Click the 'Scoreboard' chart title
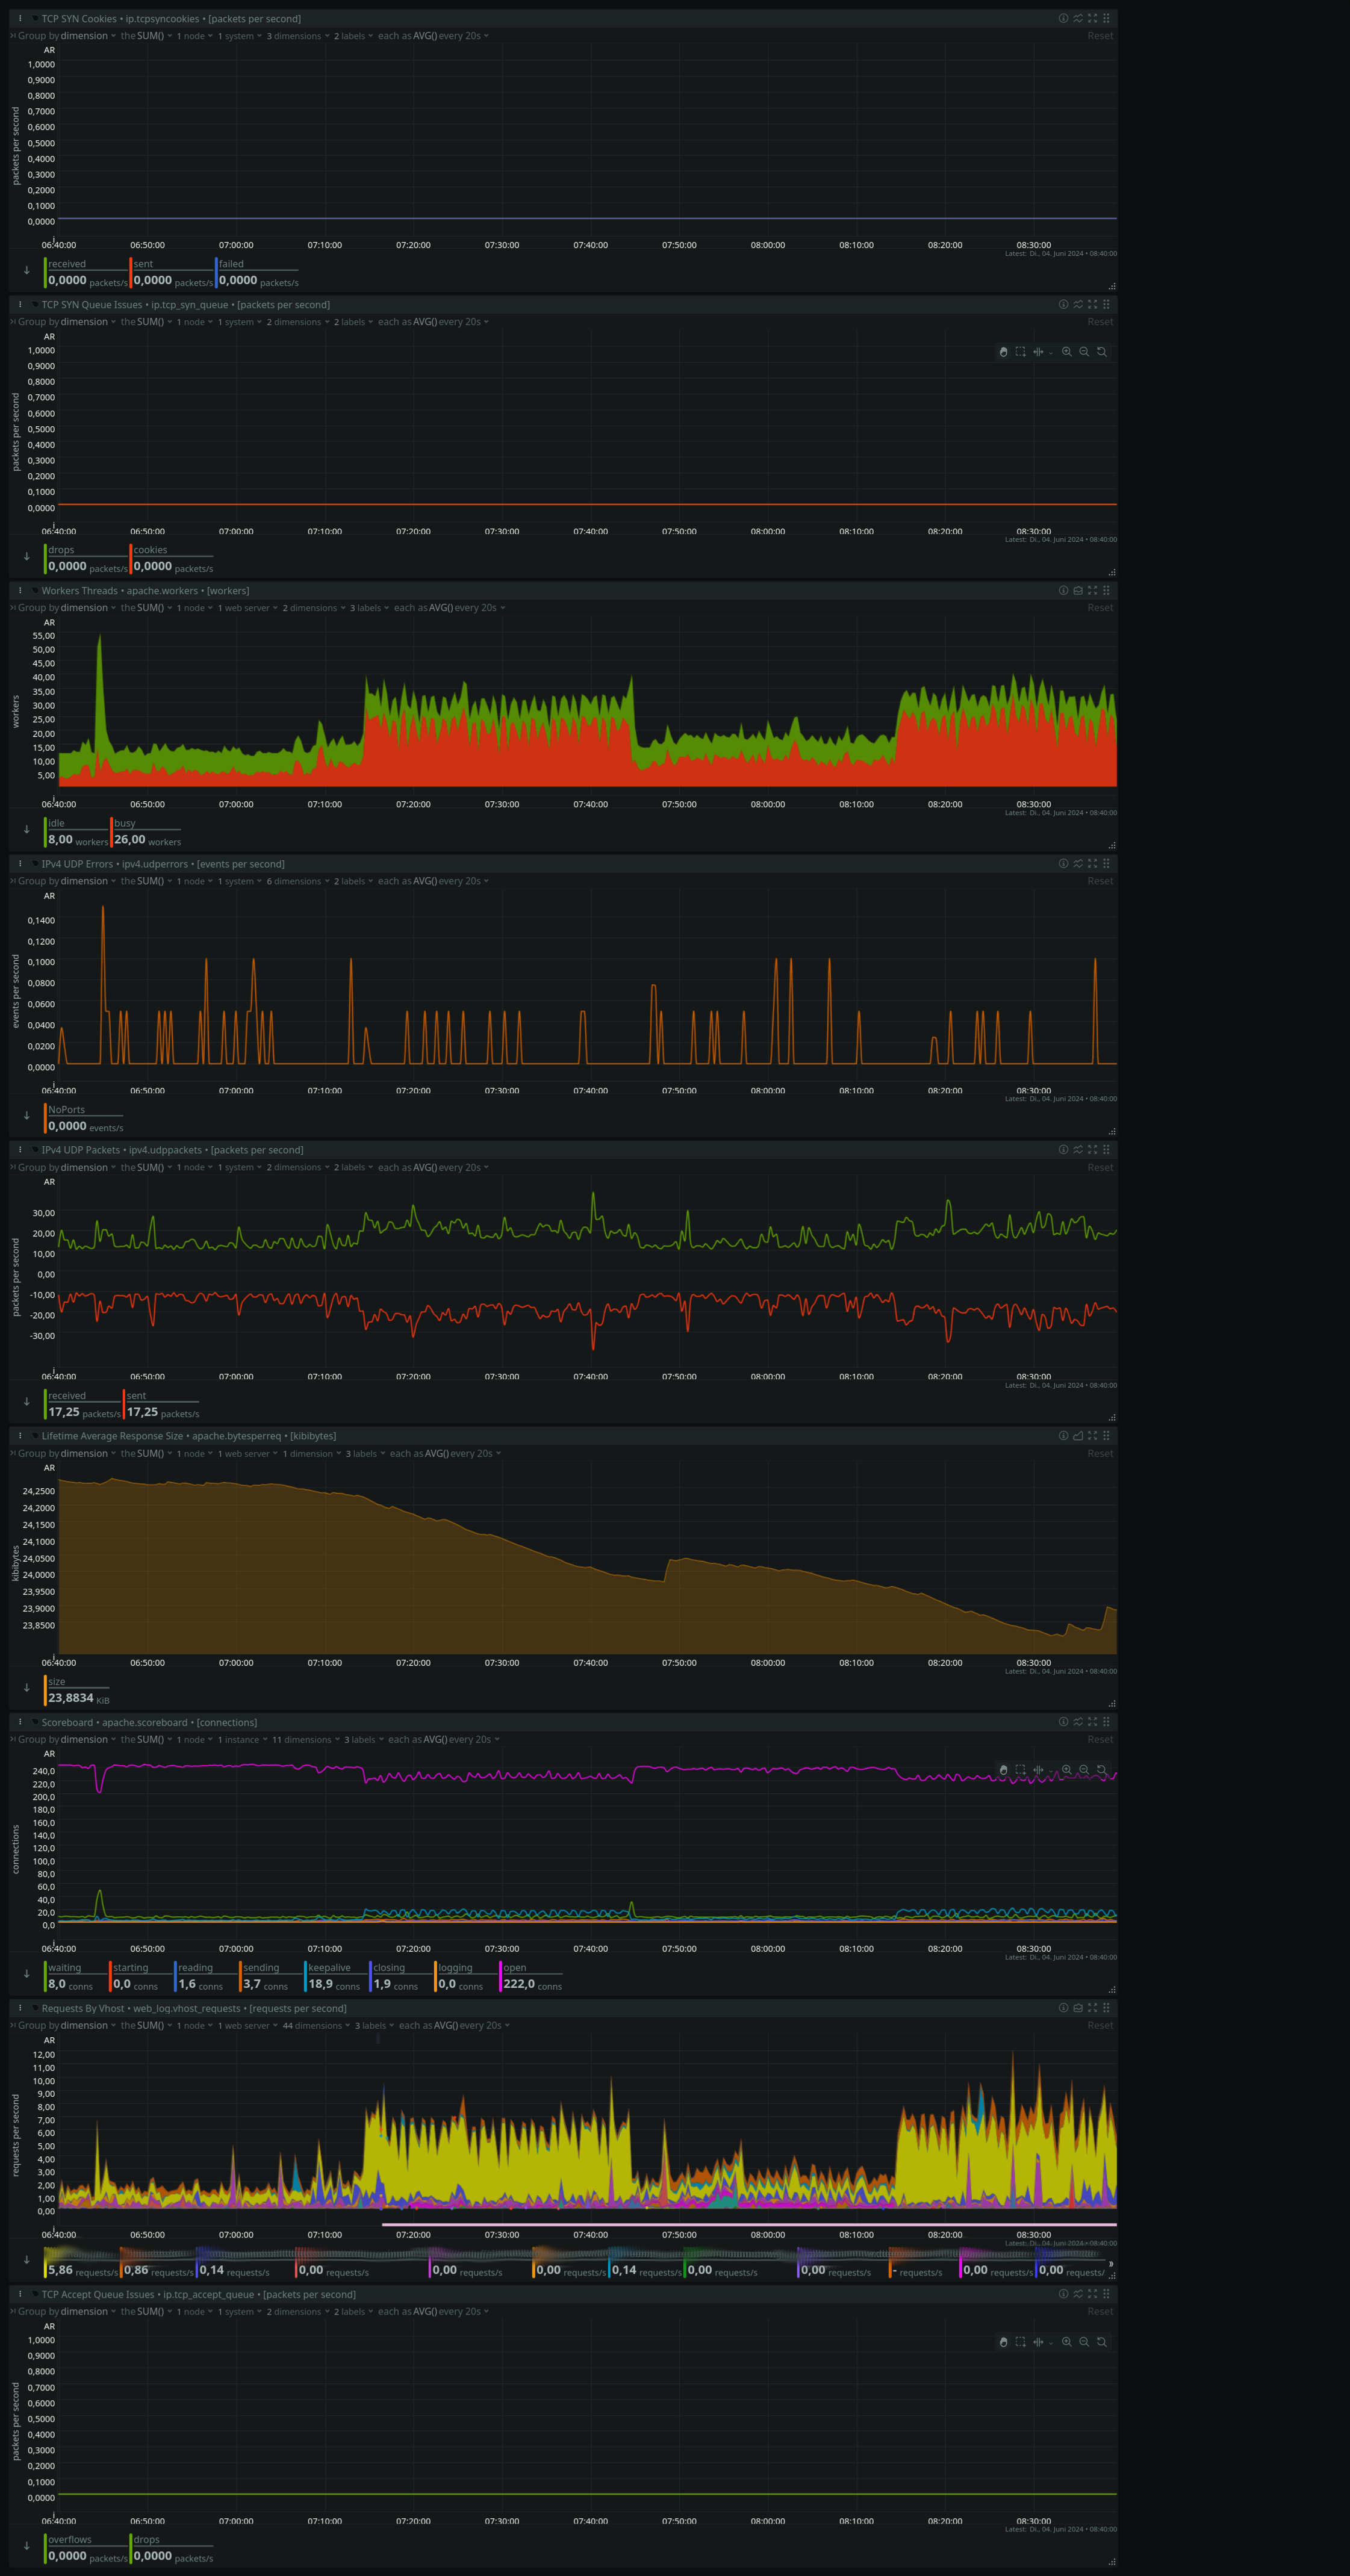This screenshot has height=2576, width=1350. tap(67, 1722)
